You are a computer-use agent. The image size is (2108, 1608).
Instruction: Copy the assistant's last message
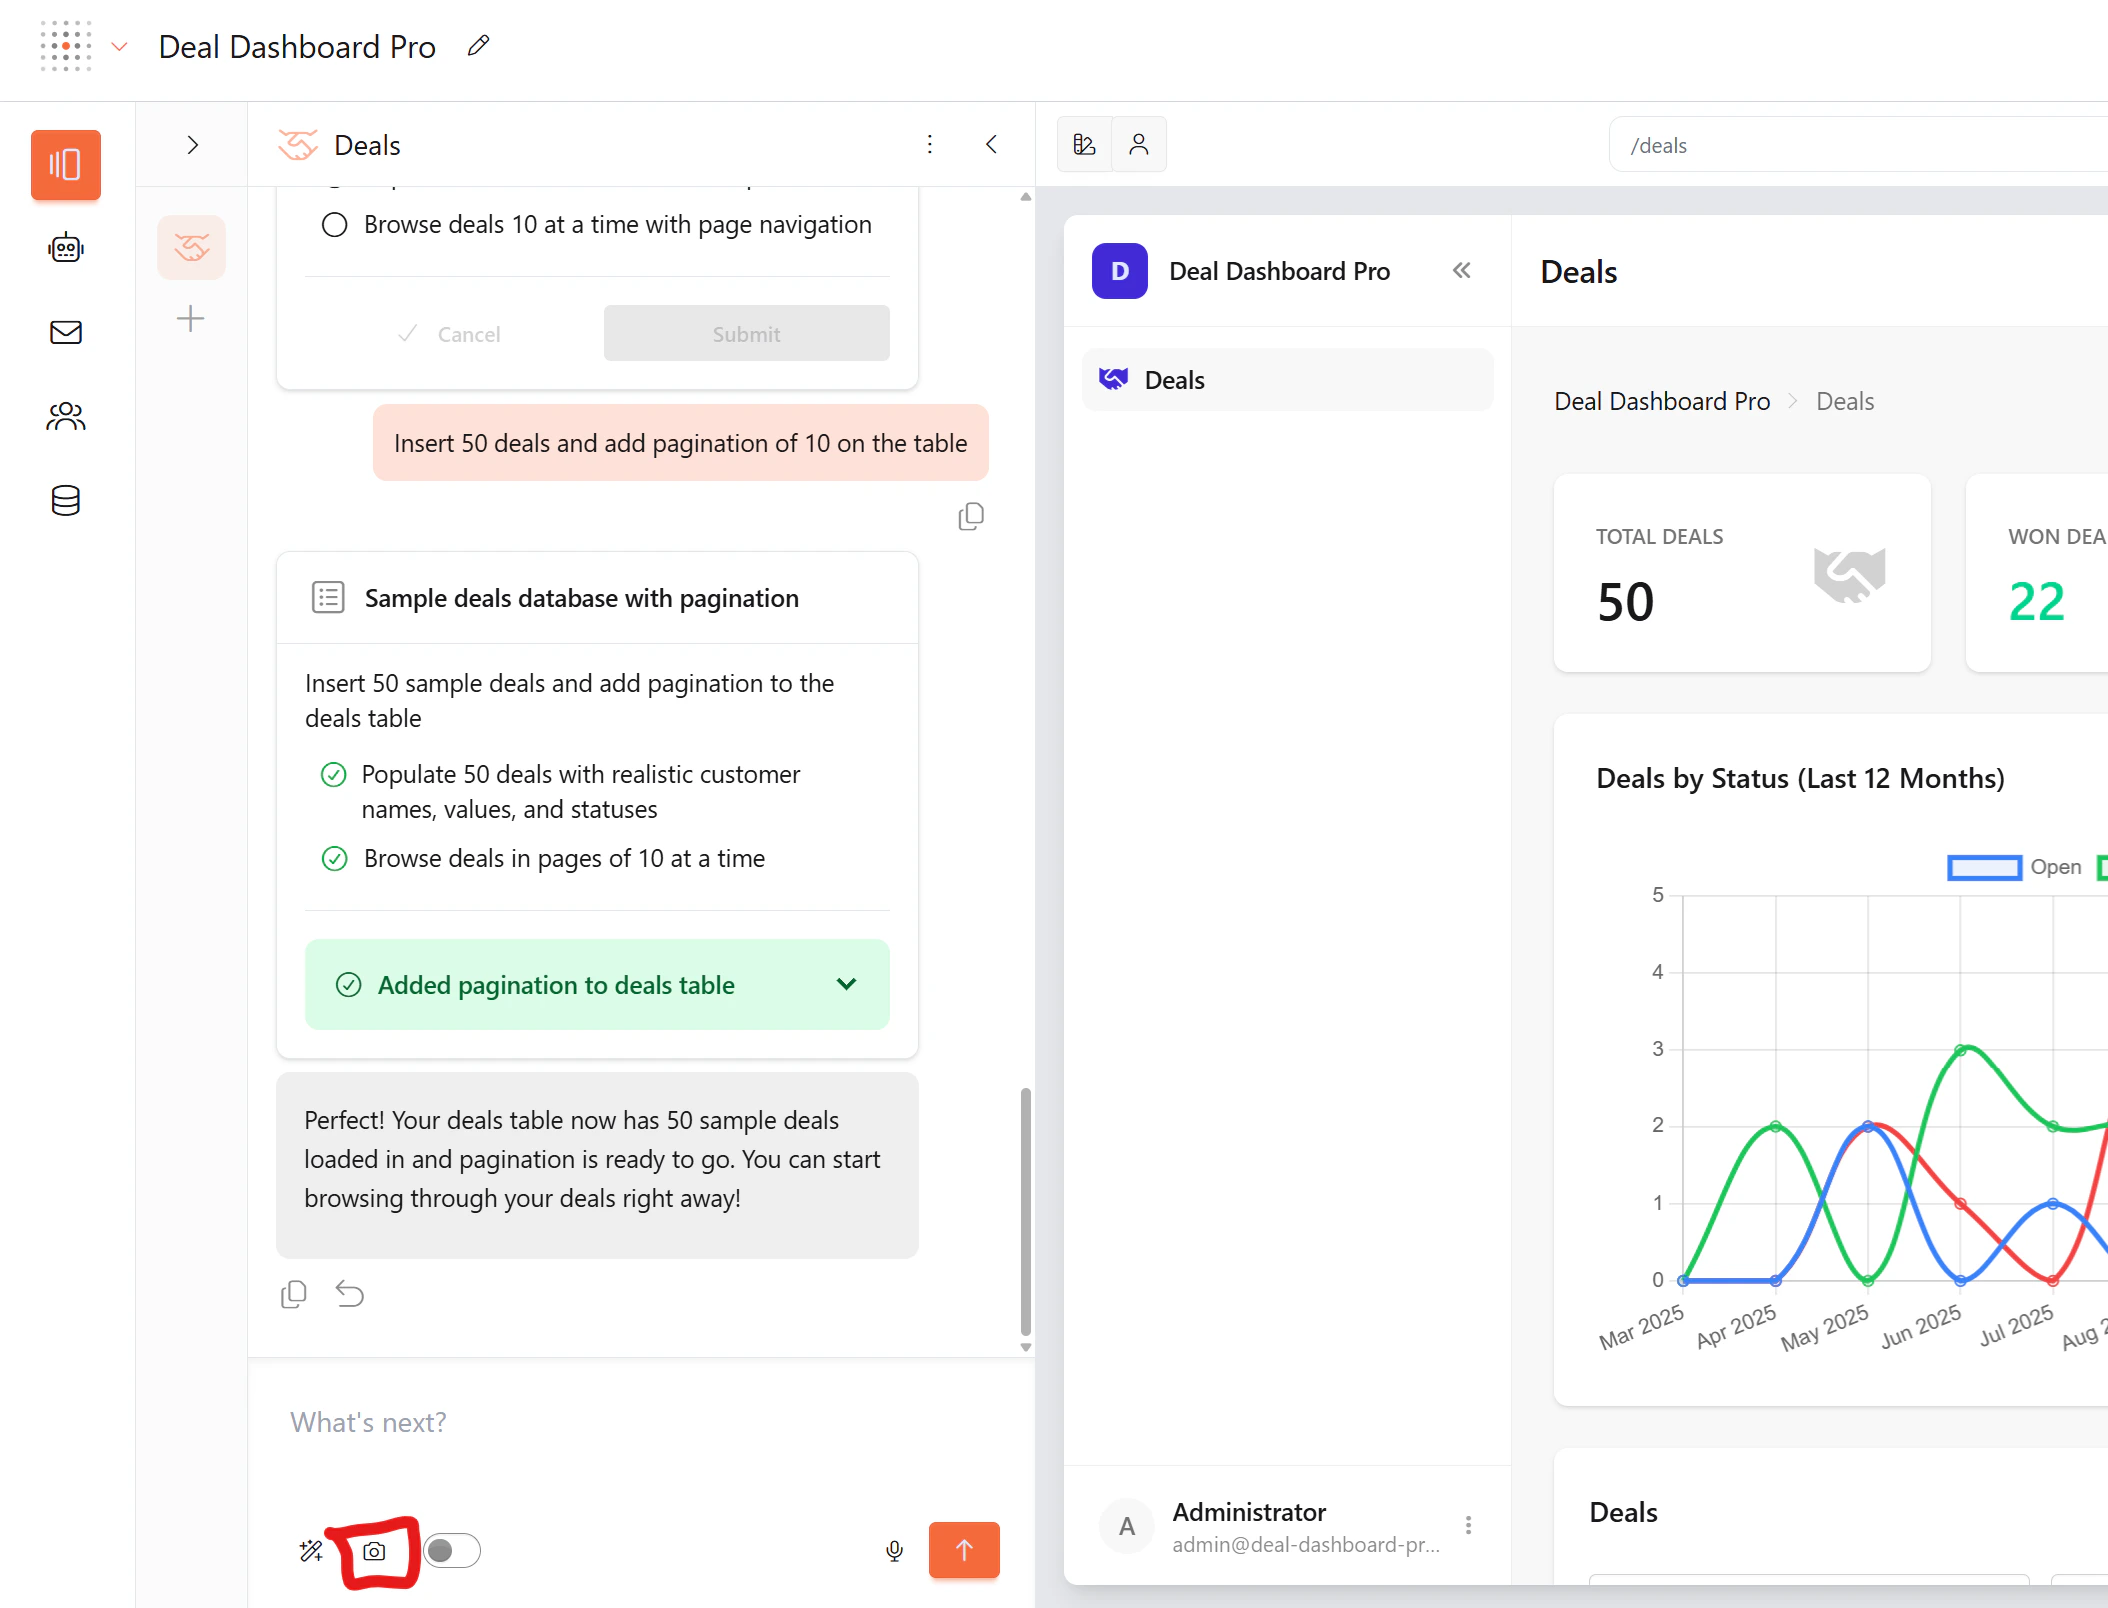tap(293, 1293)
